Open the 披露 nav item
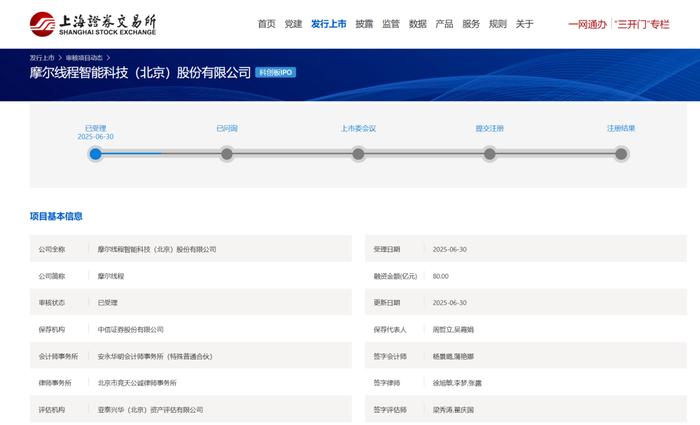Image resolution: width=700 pixels, height=425 pixels. pyautogui.click(x=364, y=24)
